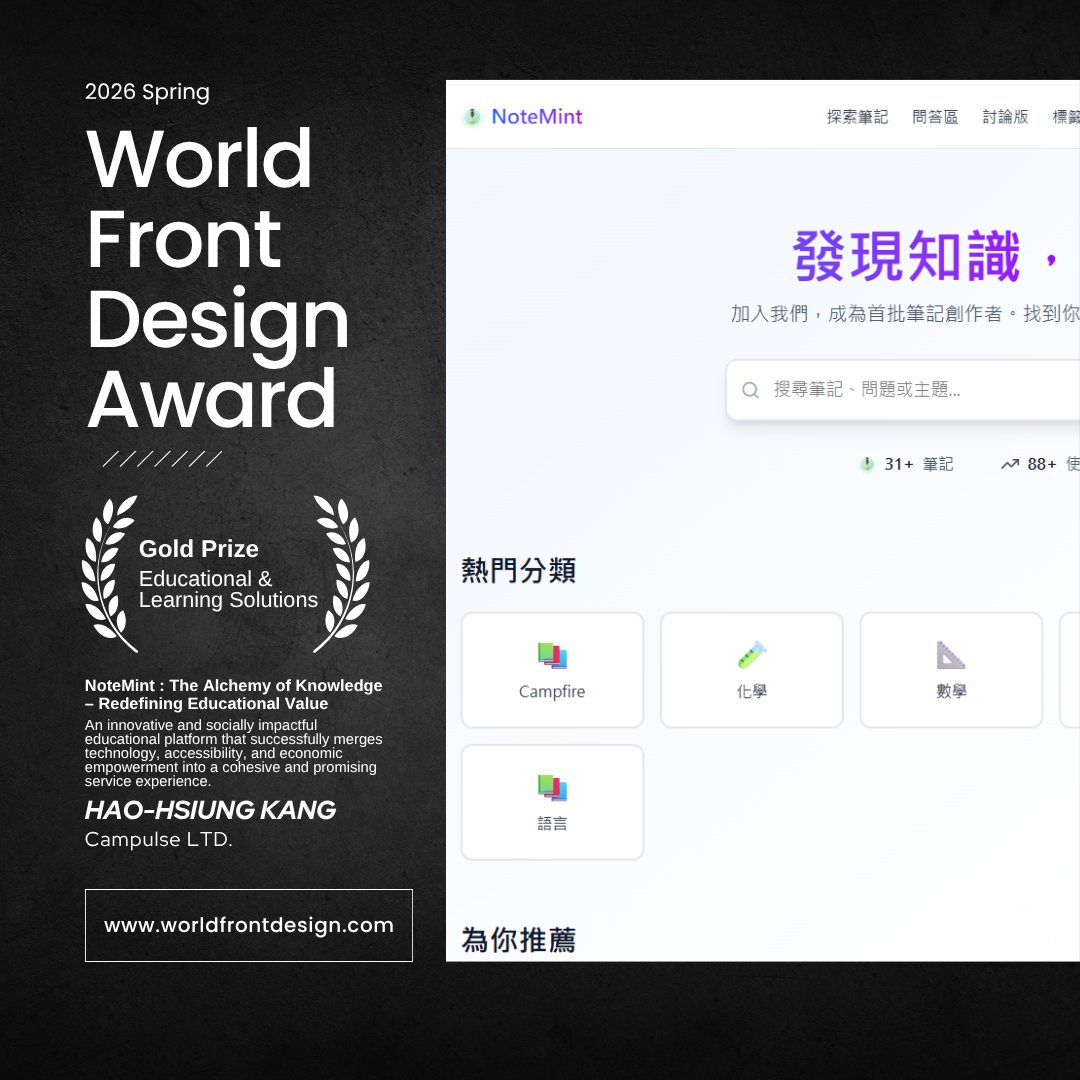Open the 化學 category card

click(x=751, y=670)
